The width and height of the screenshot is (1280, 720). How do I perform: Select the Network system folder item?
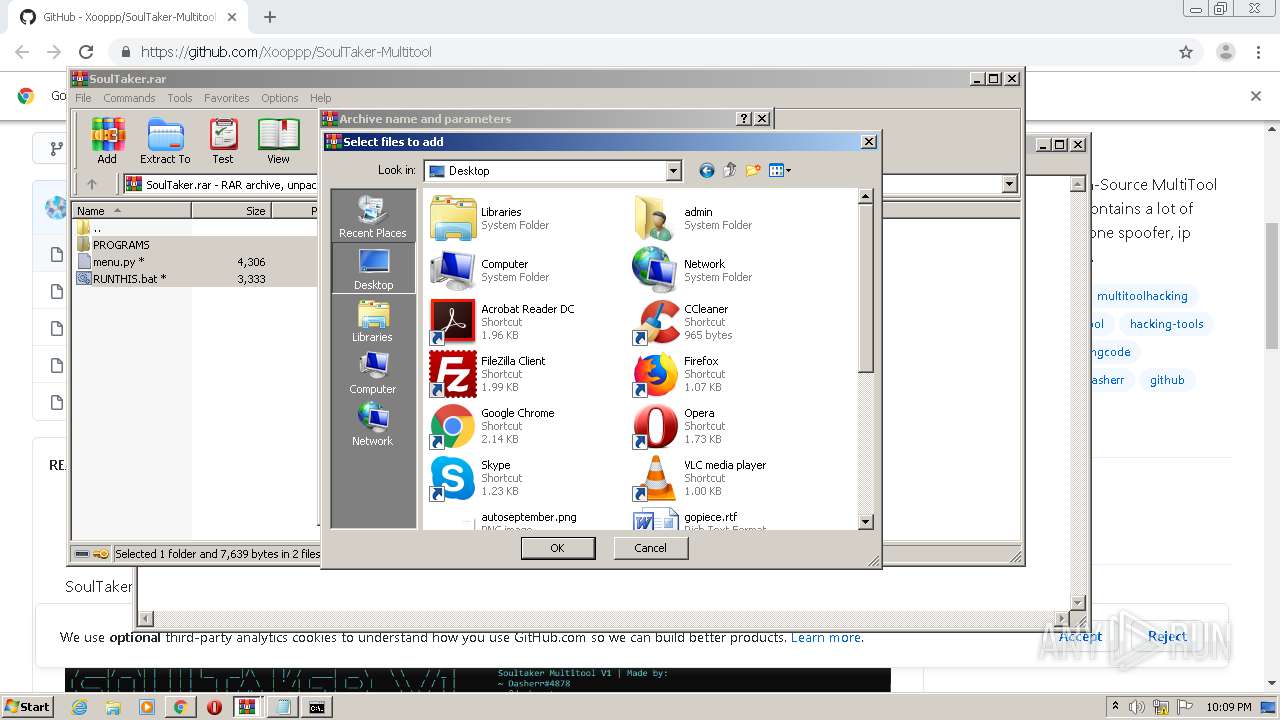pos(693,270)
